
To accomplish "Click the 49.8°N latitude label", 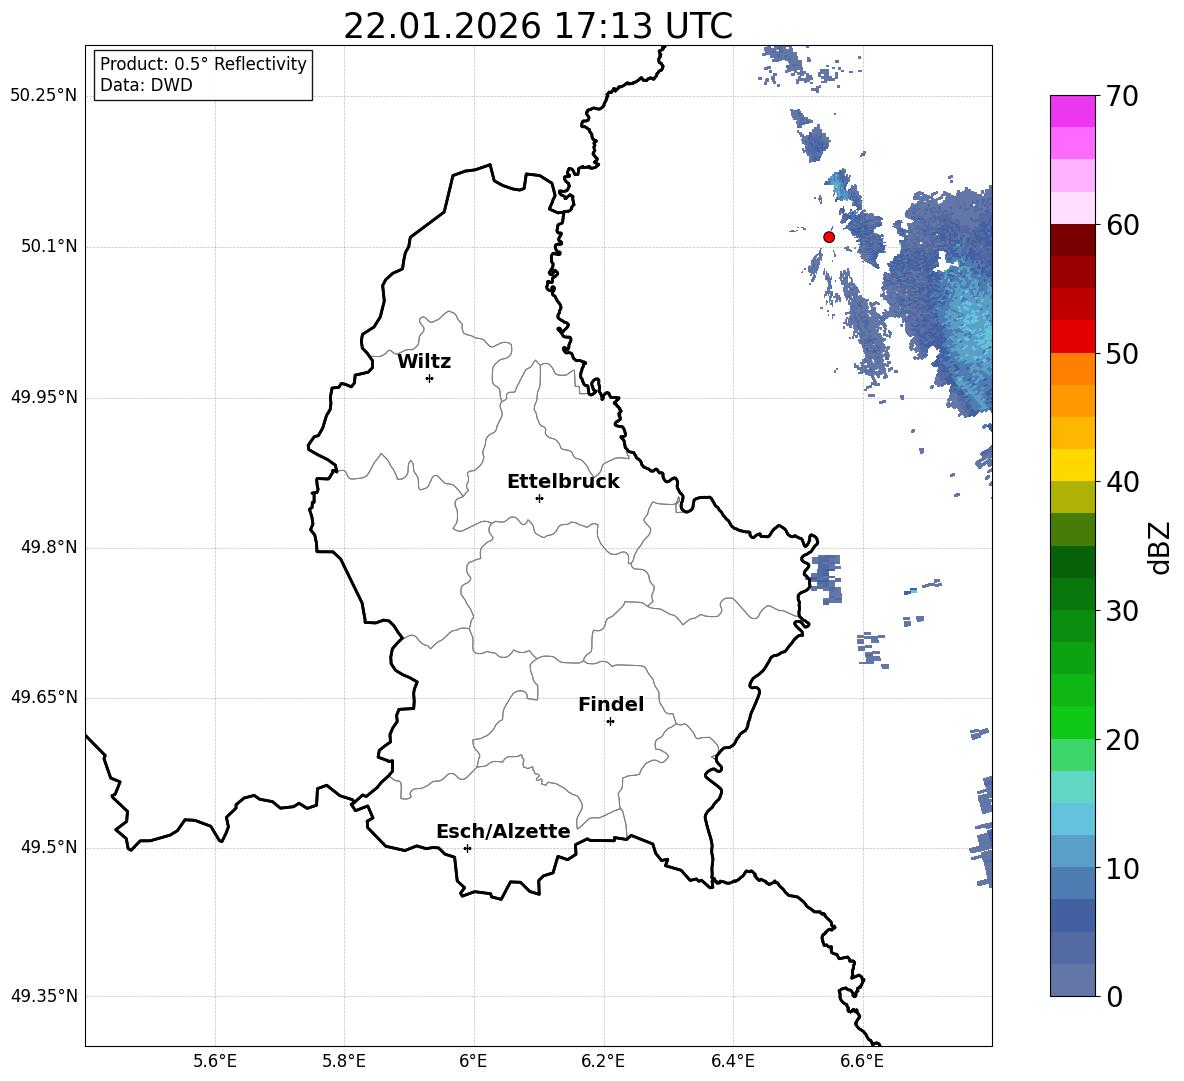I will (49, 547).
